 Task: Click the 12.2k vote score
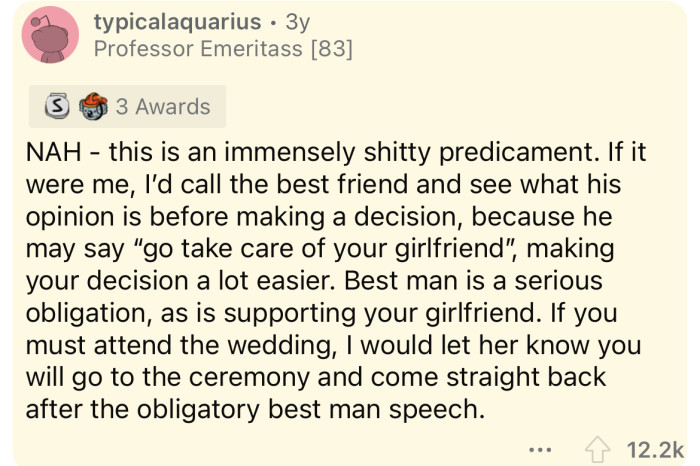(x=655, y=448)
